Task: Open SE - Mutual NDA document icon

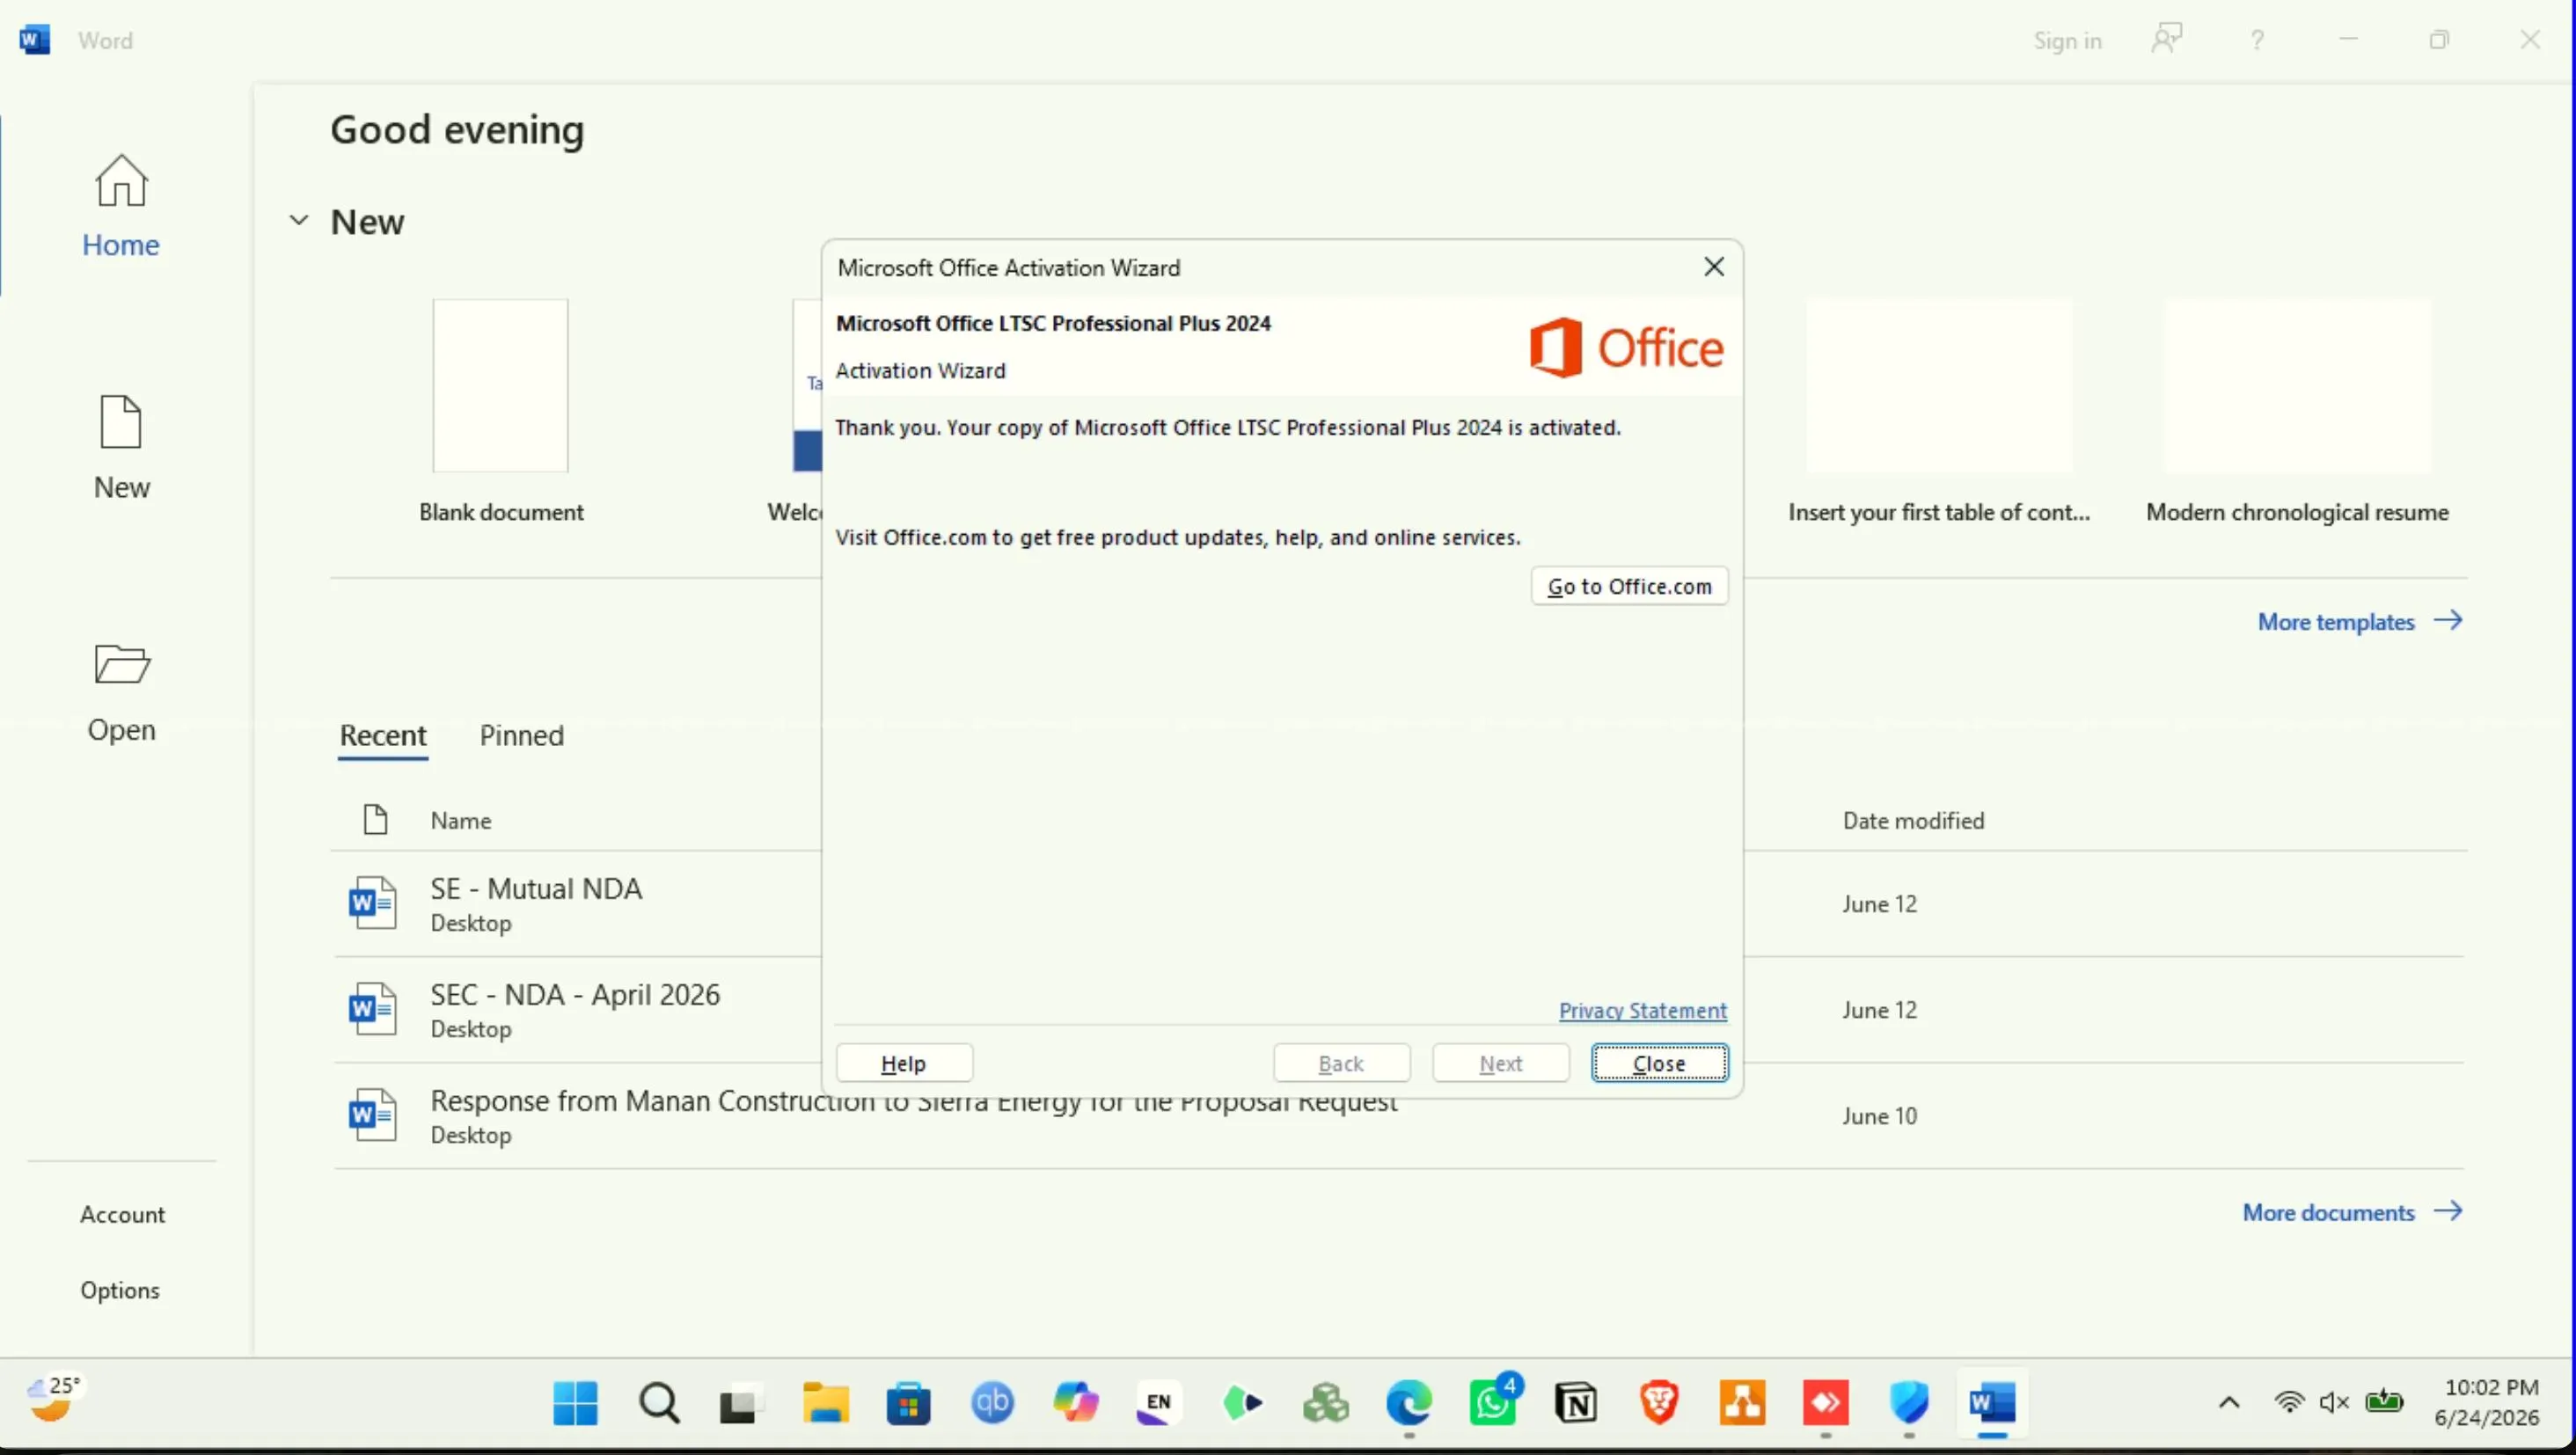Action: [373, 903]
